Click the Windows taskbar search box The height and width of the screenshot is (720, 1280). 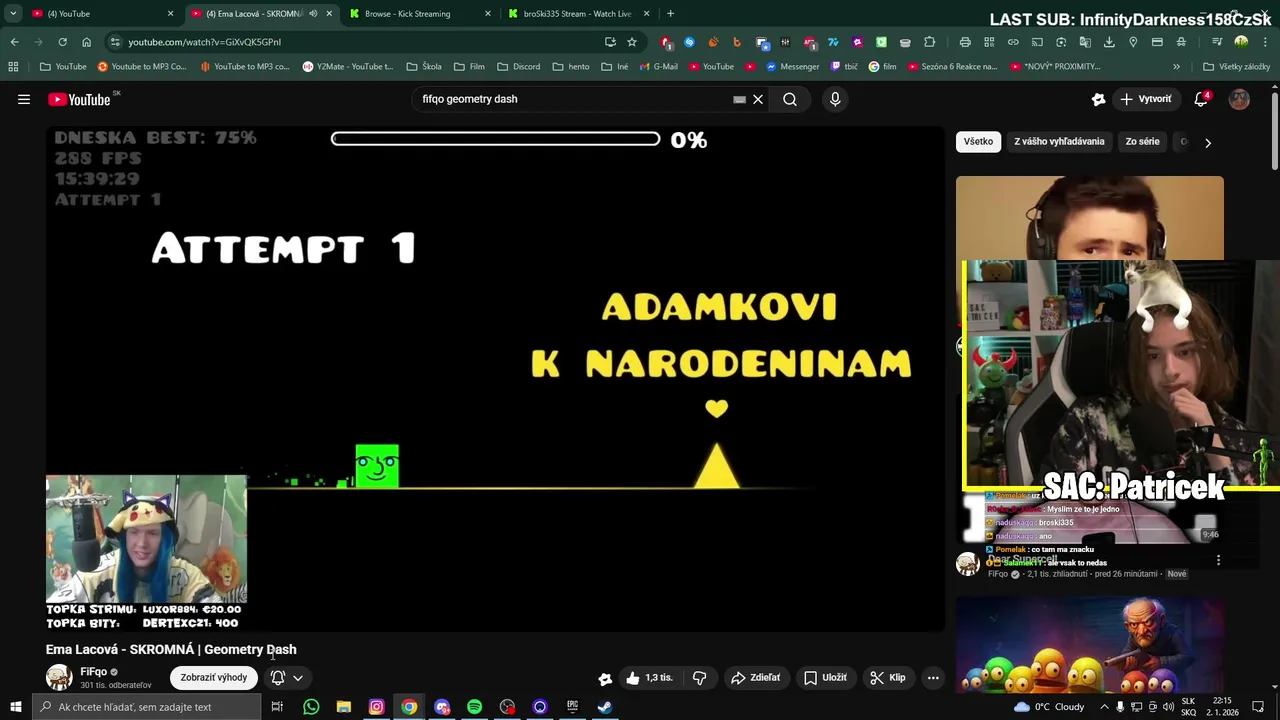(146, 707)
